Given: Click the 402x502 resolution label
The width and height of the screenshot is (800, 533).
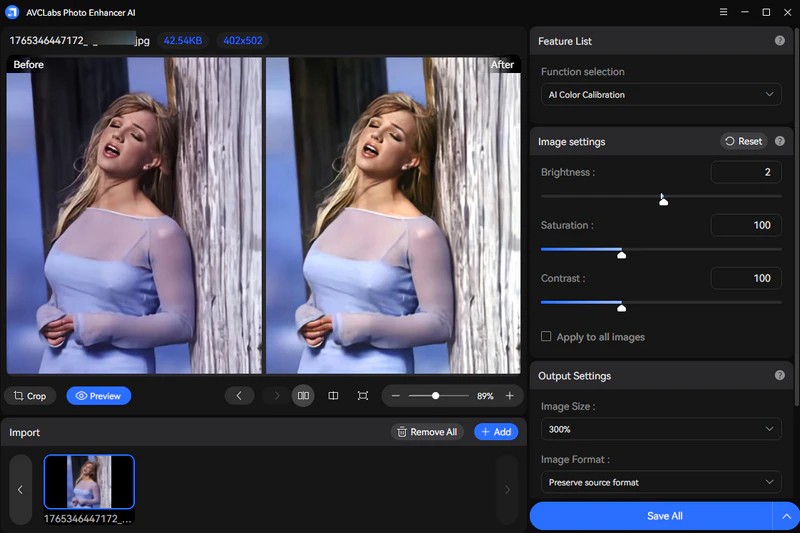Looking at the screenshot, I should [243, 40].
